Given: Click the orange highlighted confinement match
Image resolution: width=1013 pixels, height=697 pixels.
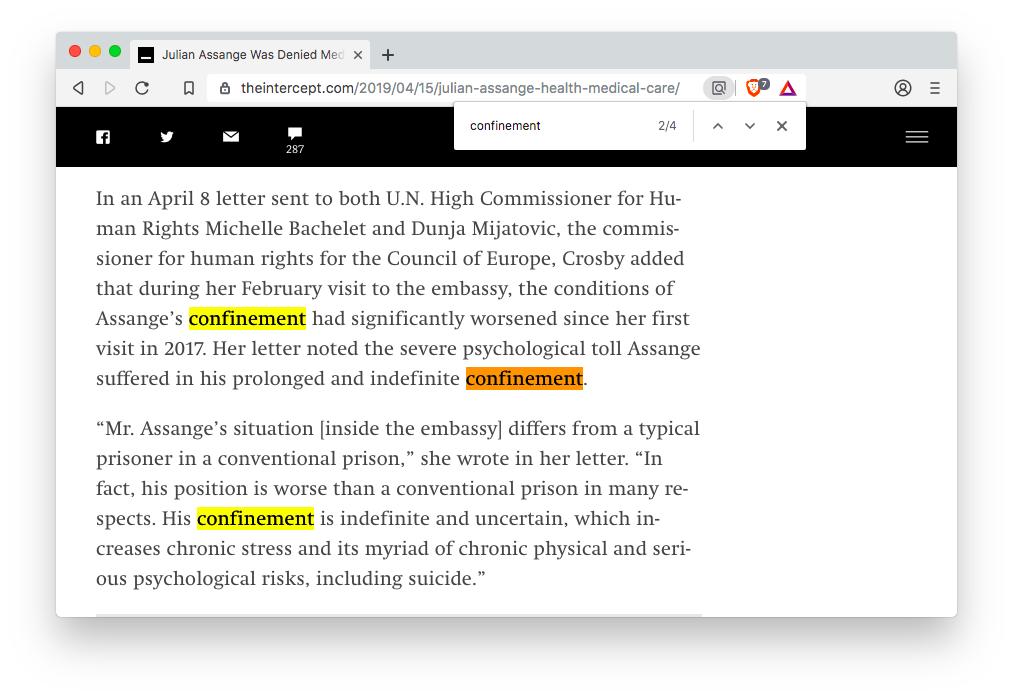Looking at the screenshot, I should 524,379.
